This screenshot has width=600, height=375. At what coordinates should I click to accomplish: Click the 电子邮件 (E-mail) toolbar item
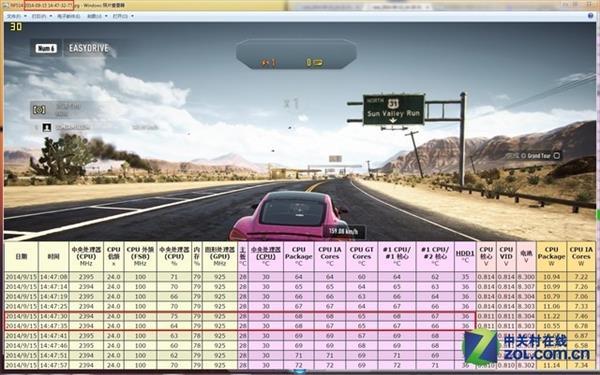pos(68,16)
